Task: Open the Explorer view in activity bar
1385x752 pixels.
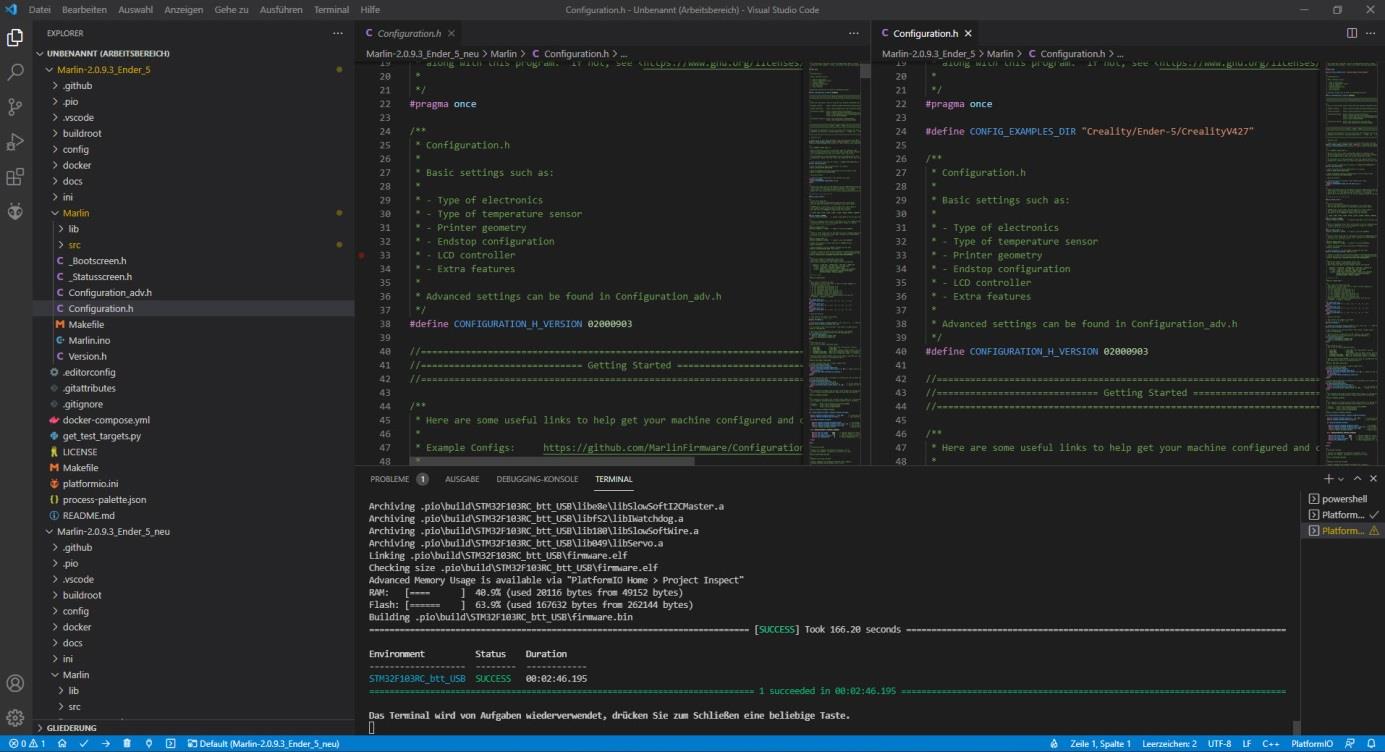Action: (x=15, y=38)
